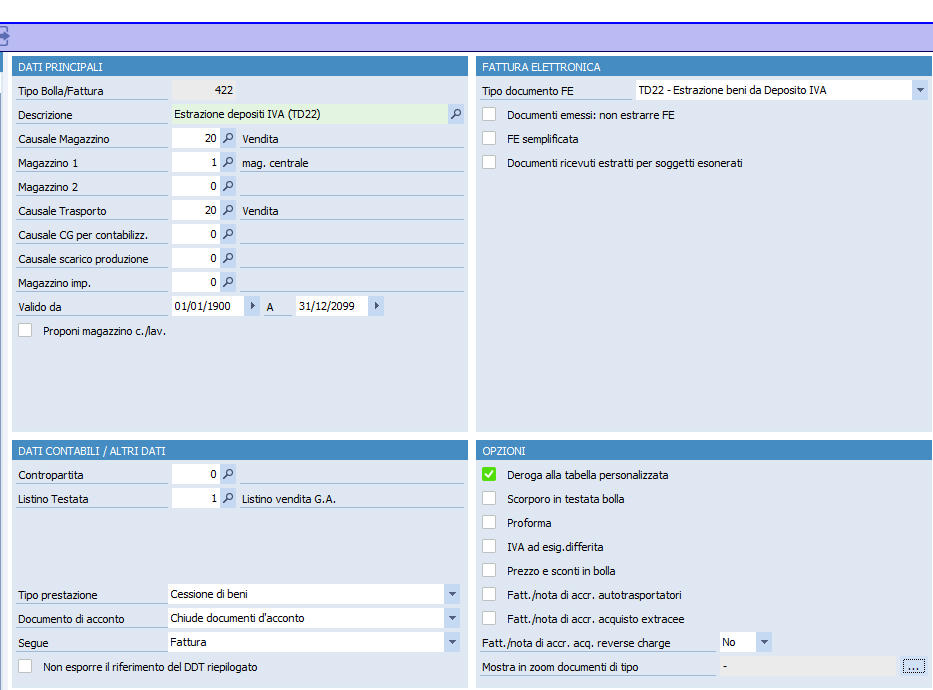Click Magazzino imp. code field

point(196,282)
